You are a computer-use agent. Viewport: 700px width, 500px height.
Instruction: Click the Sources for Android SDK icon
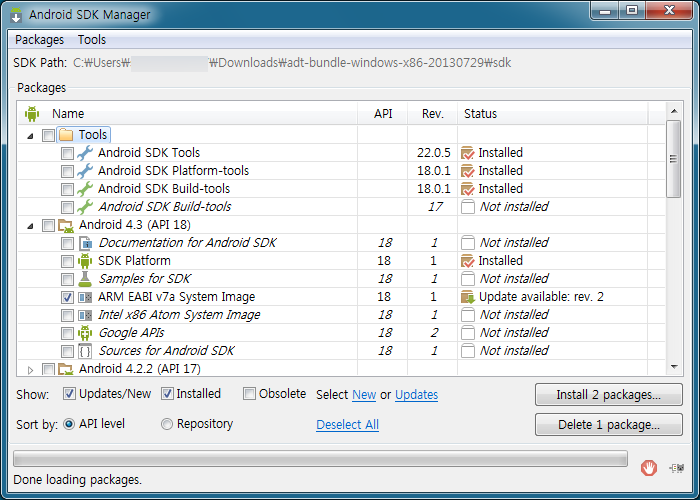point(85,351)
